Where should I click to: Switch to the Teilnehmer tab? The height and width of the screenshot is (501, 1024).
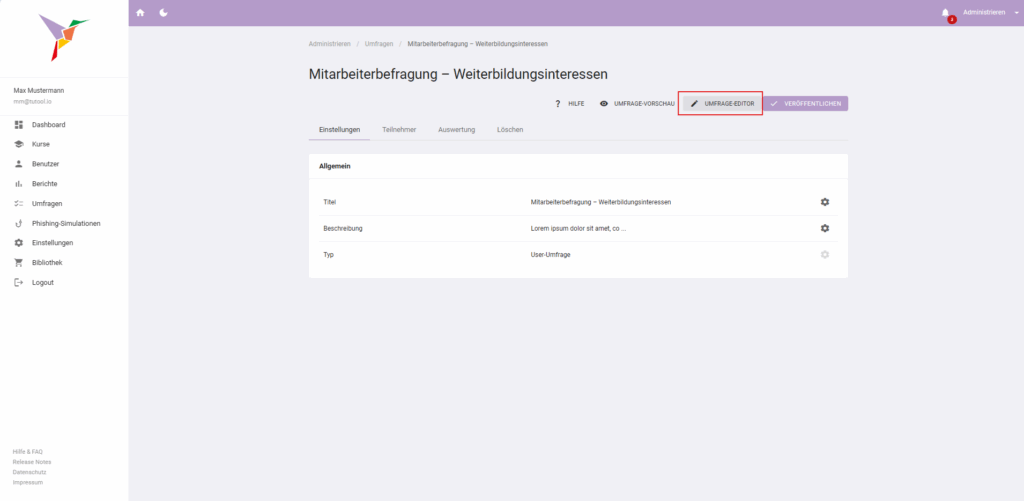point(399,130)
